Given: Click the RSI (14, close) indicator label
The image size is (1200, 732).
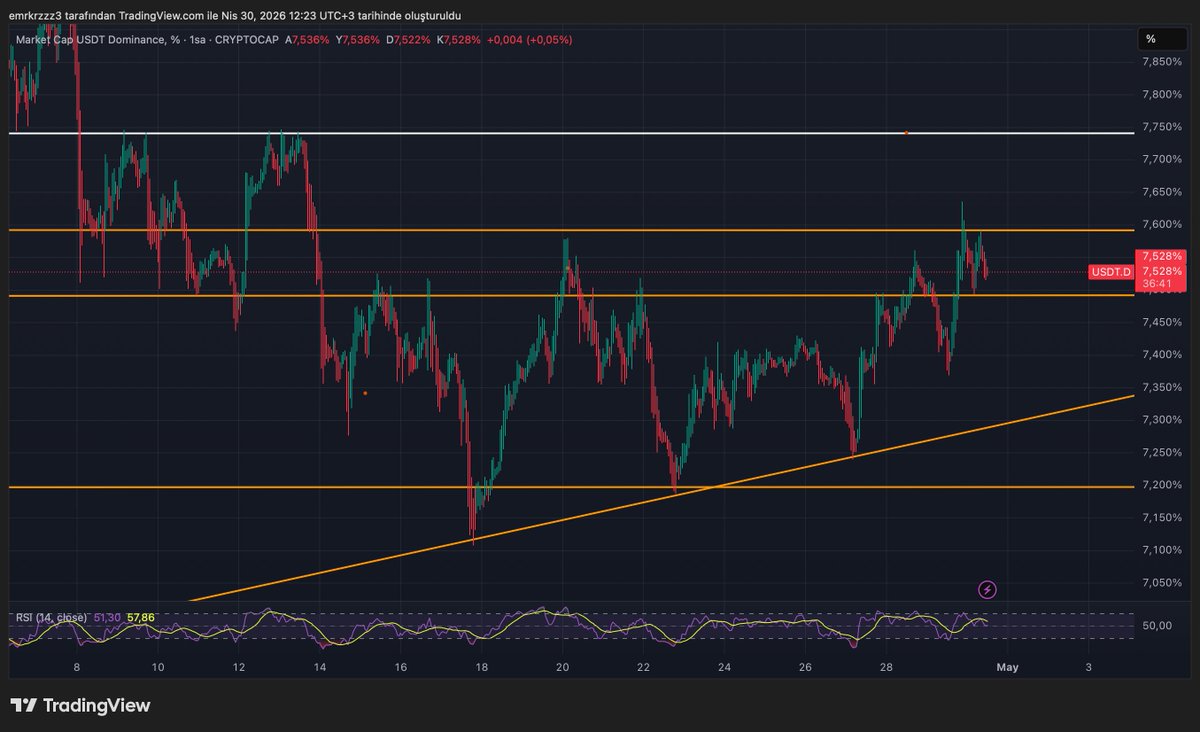Looking at the screenshot, I should point(52,618).
